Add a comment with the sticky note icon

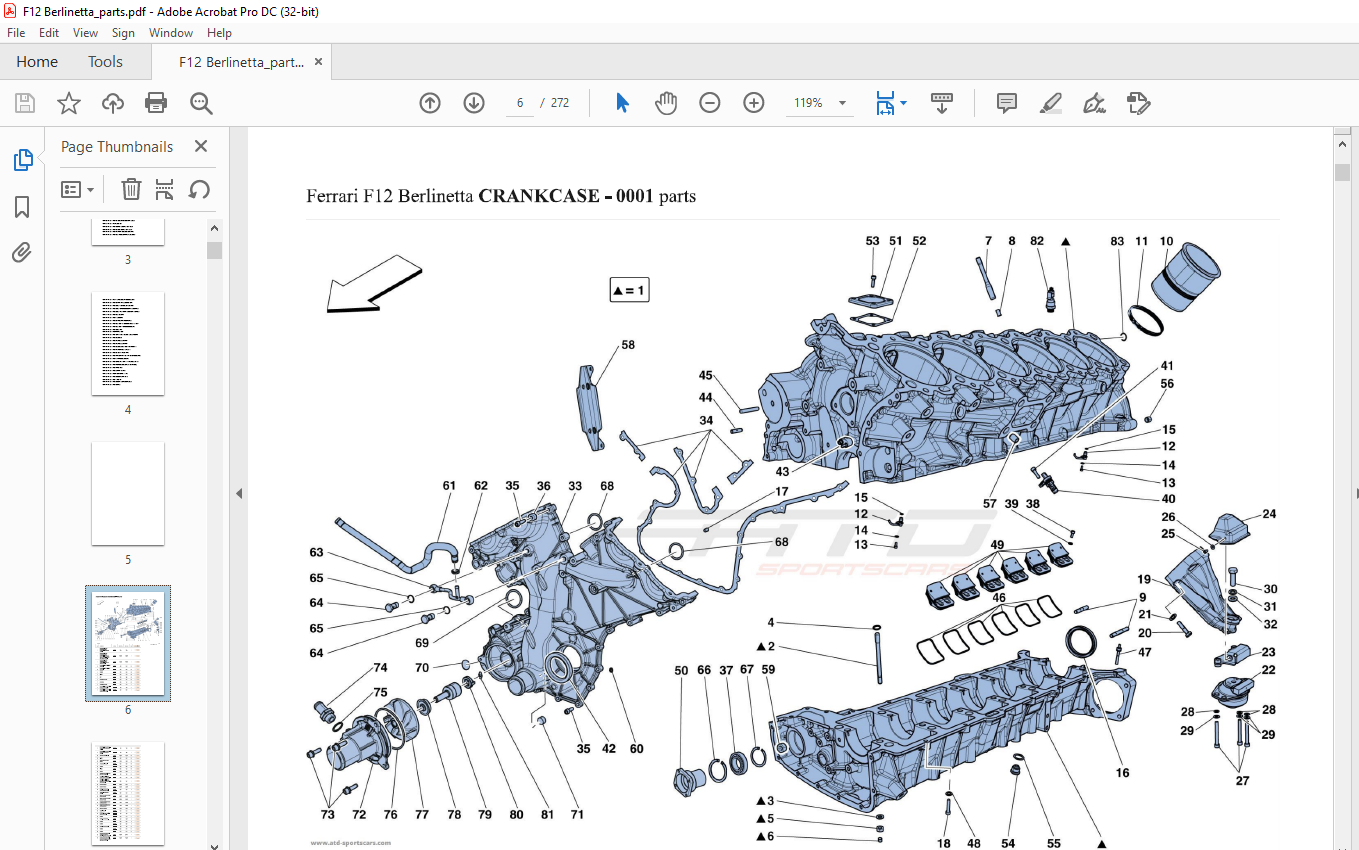[1007, 103]
